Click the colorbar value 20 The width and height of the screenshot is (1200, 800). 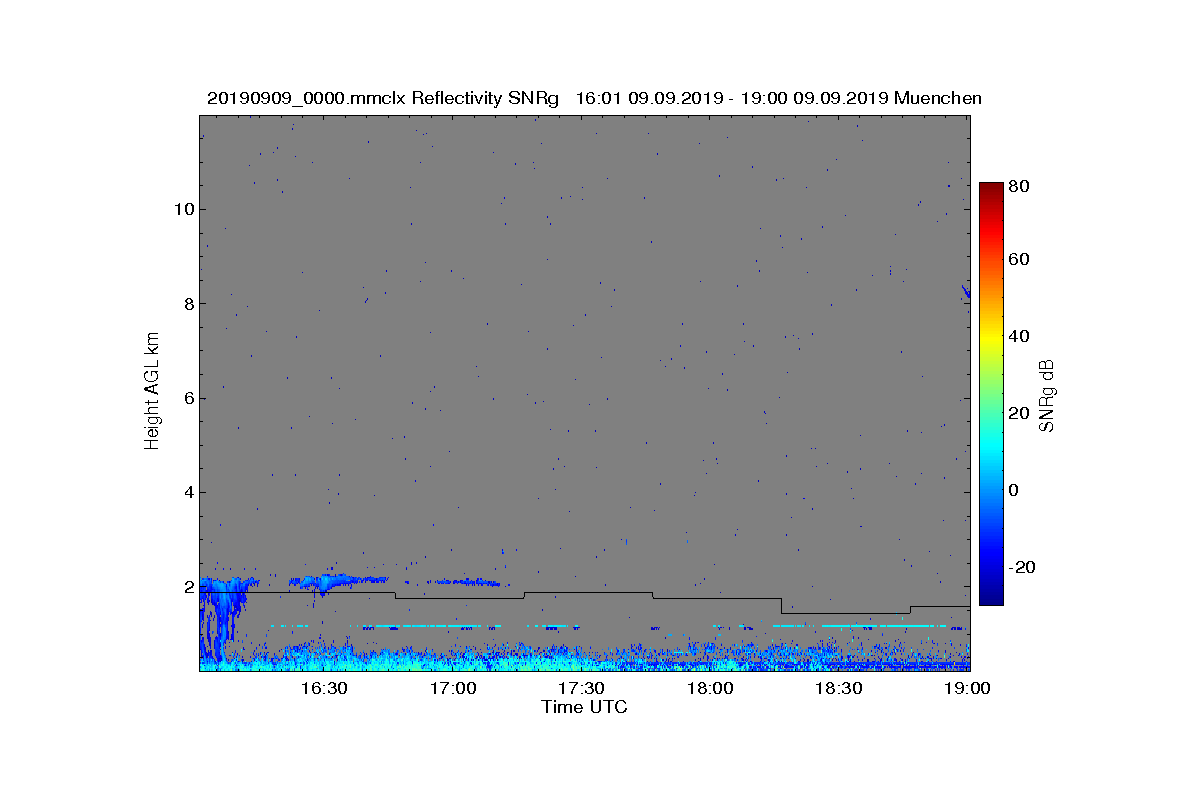(1020, 413)
